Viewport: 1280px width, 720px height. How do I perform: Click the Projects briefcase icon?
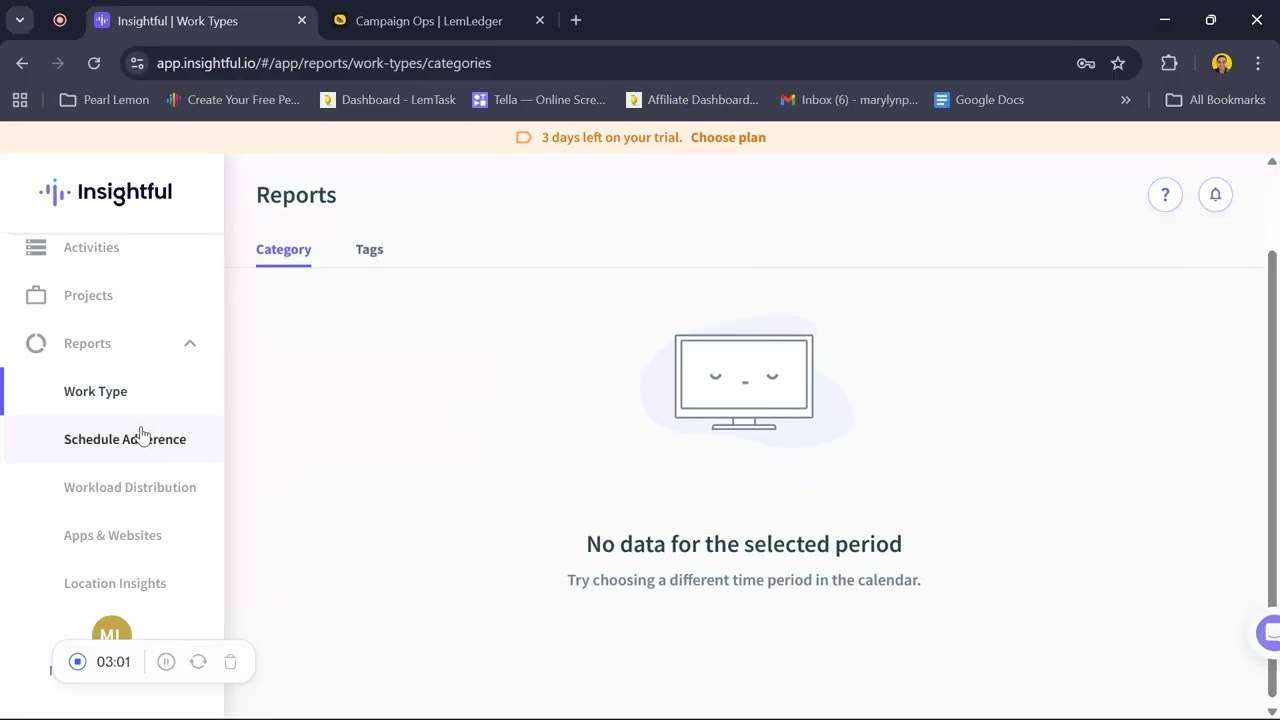pos(36,295)
